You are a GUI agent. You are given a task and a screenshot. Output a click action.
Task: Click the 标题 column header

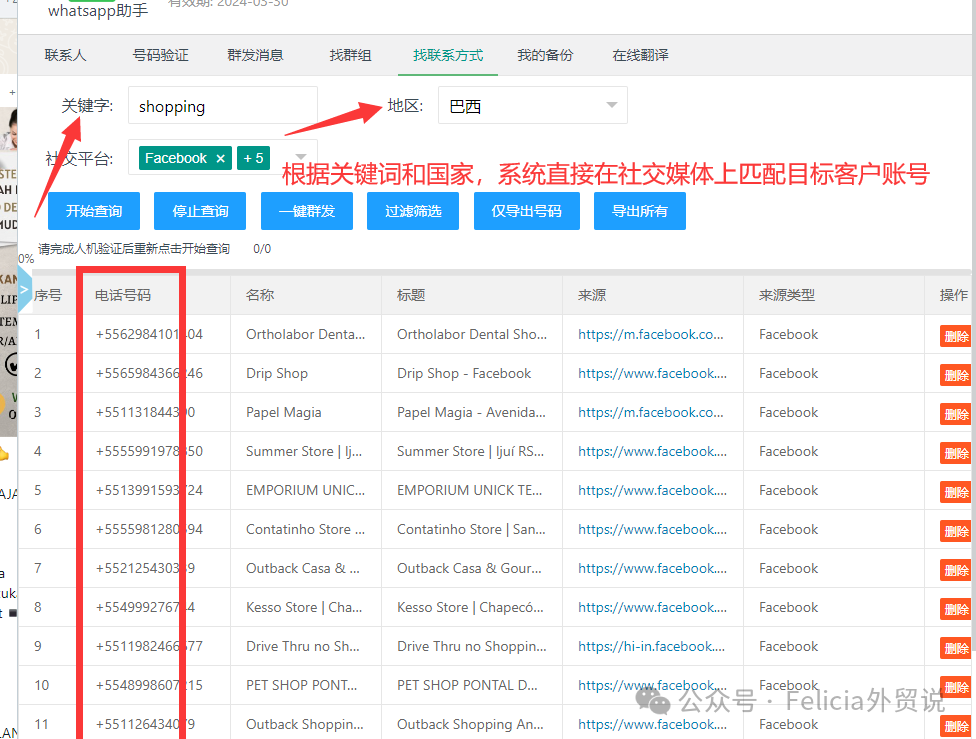coord(411,295)
